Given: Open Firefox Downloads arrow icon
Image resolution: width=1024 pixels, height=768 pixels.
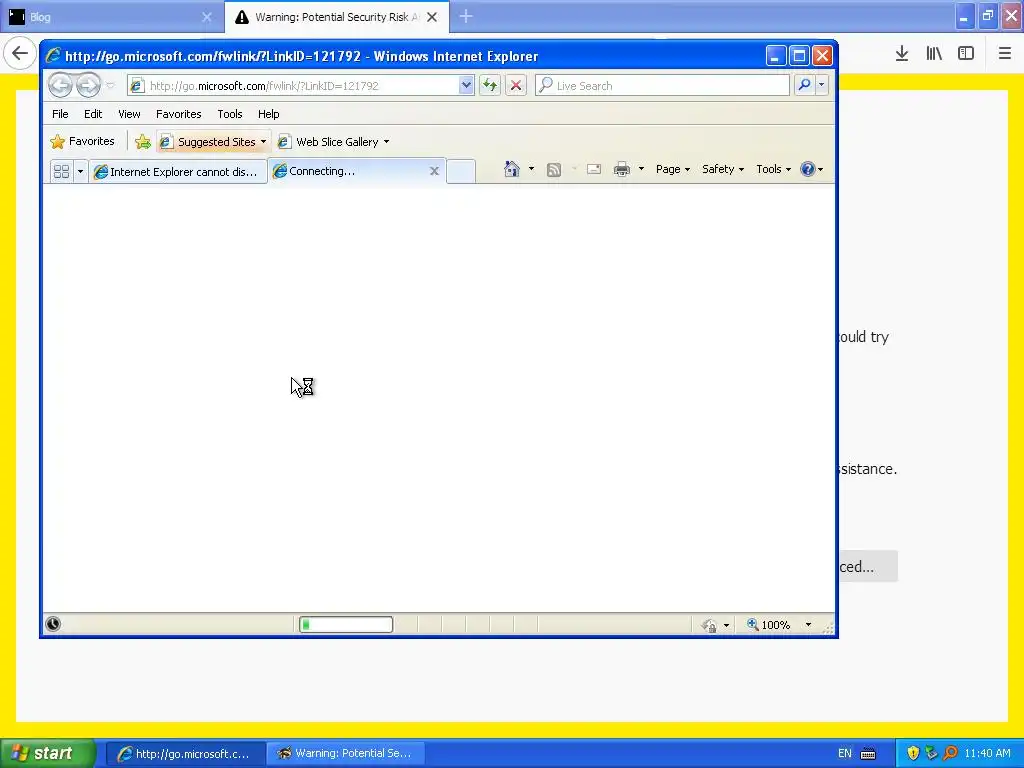Looking at the screenshot, I should 902,54.
